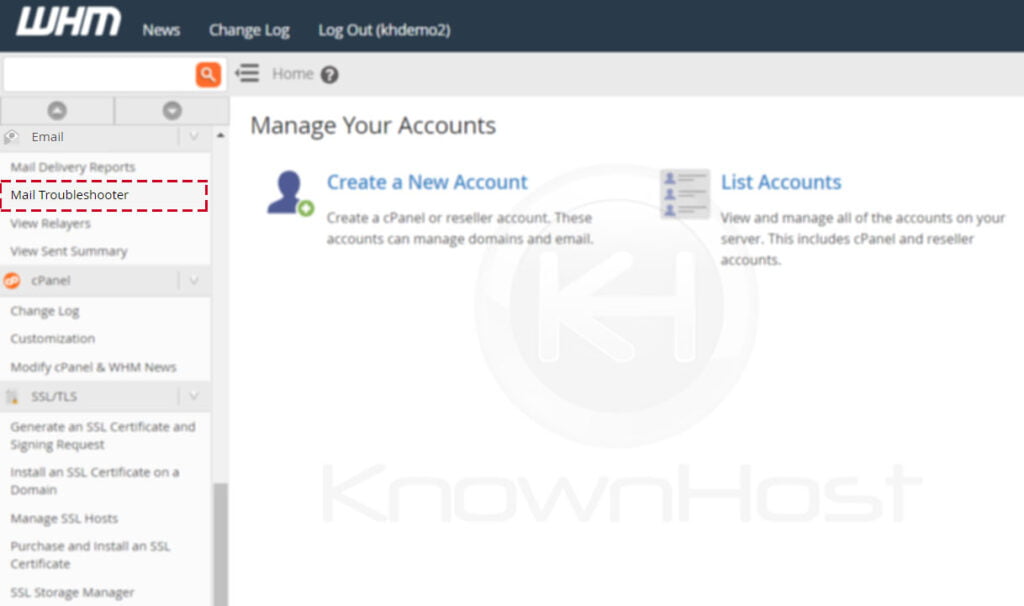1024x606 pixels.
Task: Select the Email section header label
Action: pos(47,136)
